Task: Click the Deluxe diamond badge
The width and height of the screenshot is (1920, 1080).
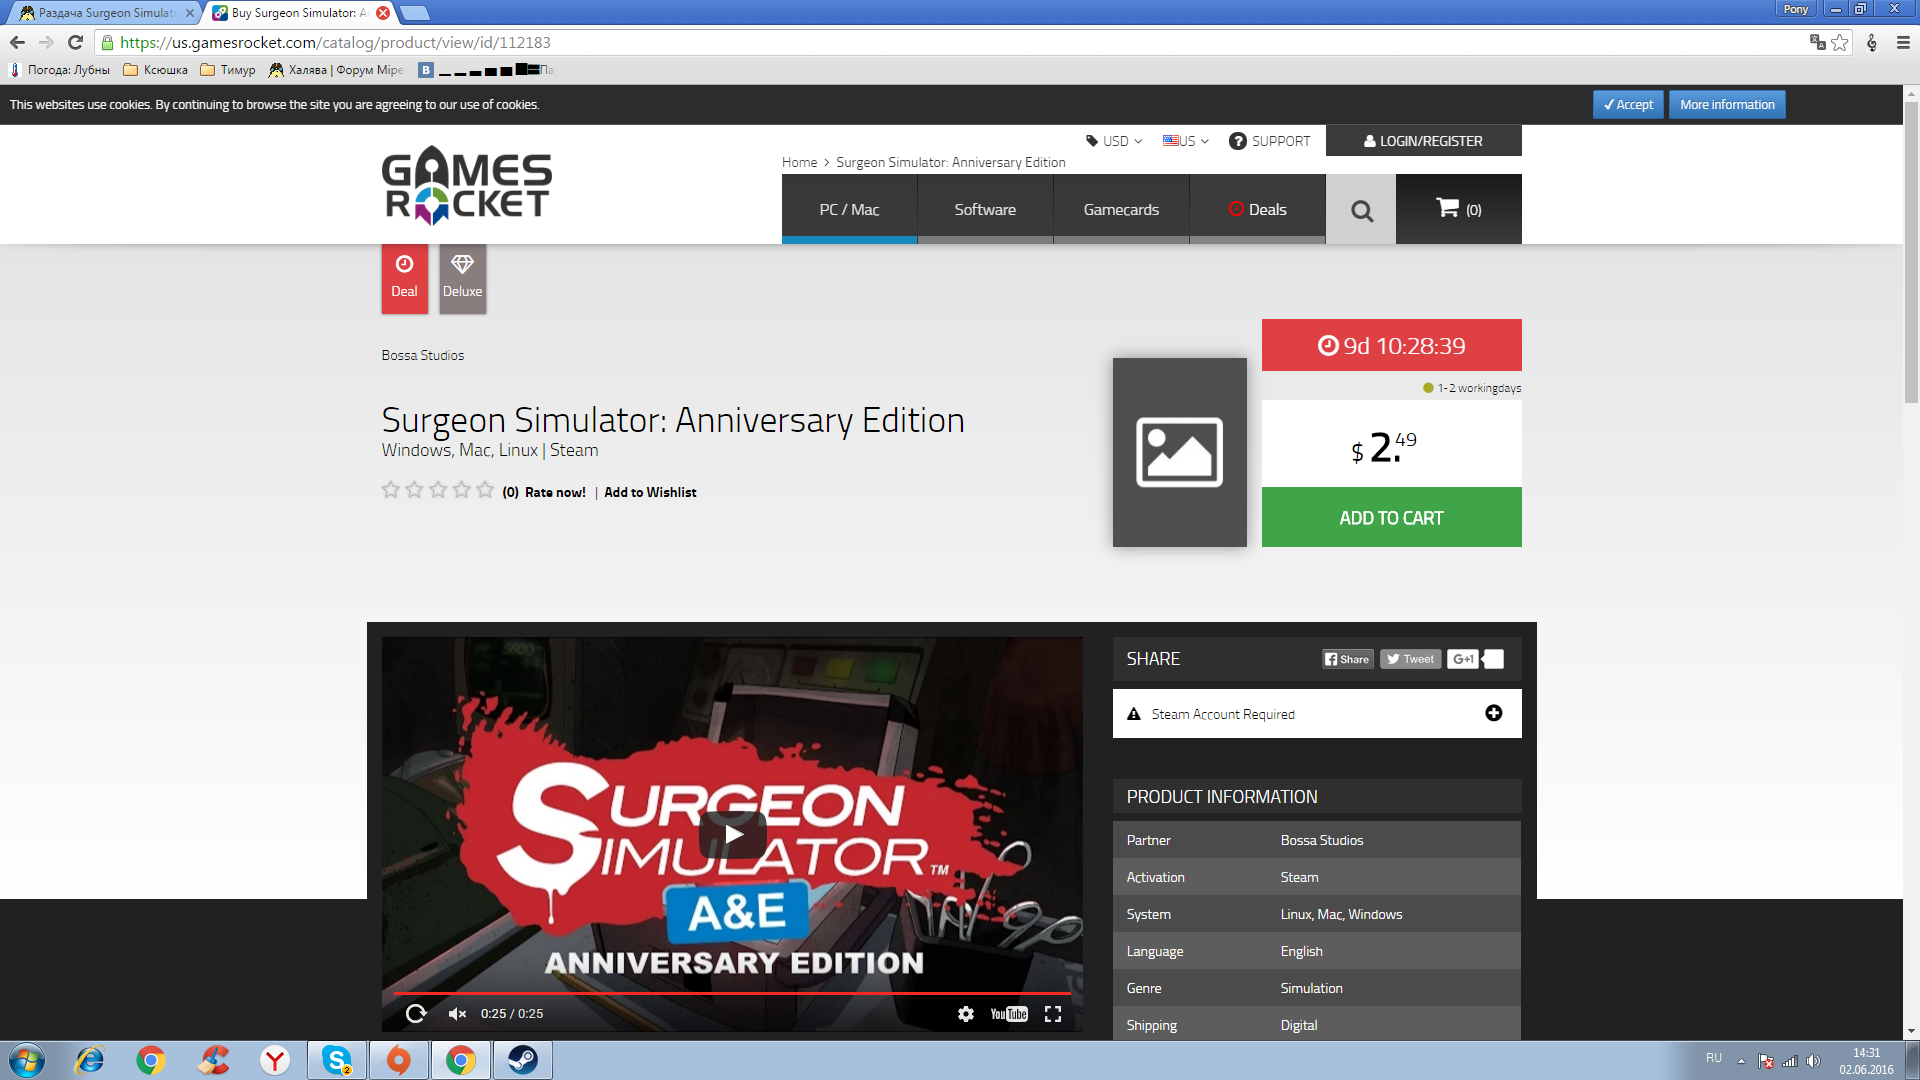Action: click(x=462, y=278)
